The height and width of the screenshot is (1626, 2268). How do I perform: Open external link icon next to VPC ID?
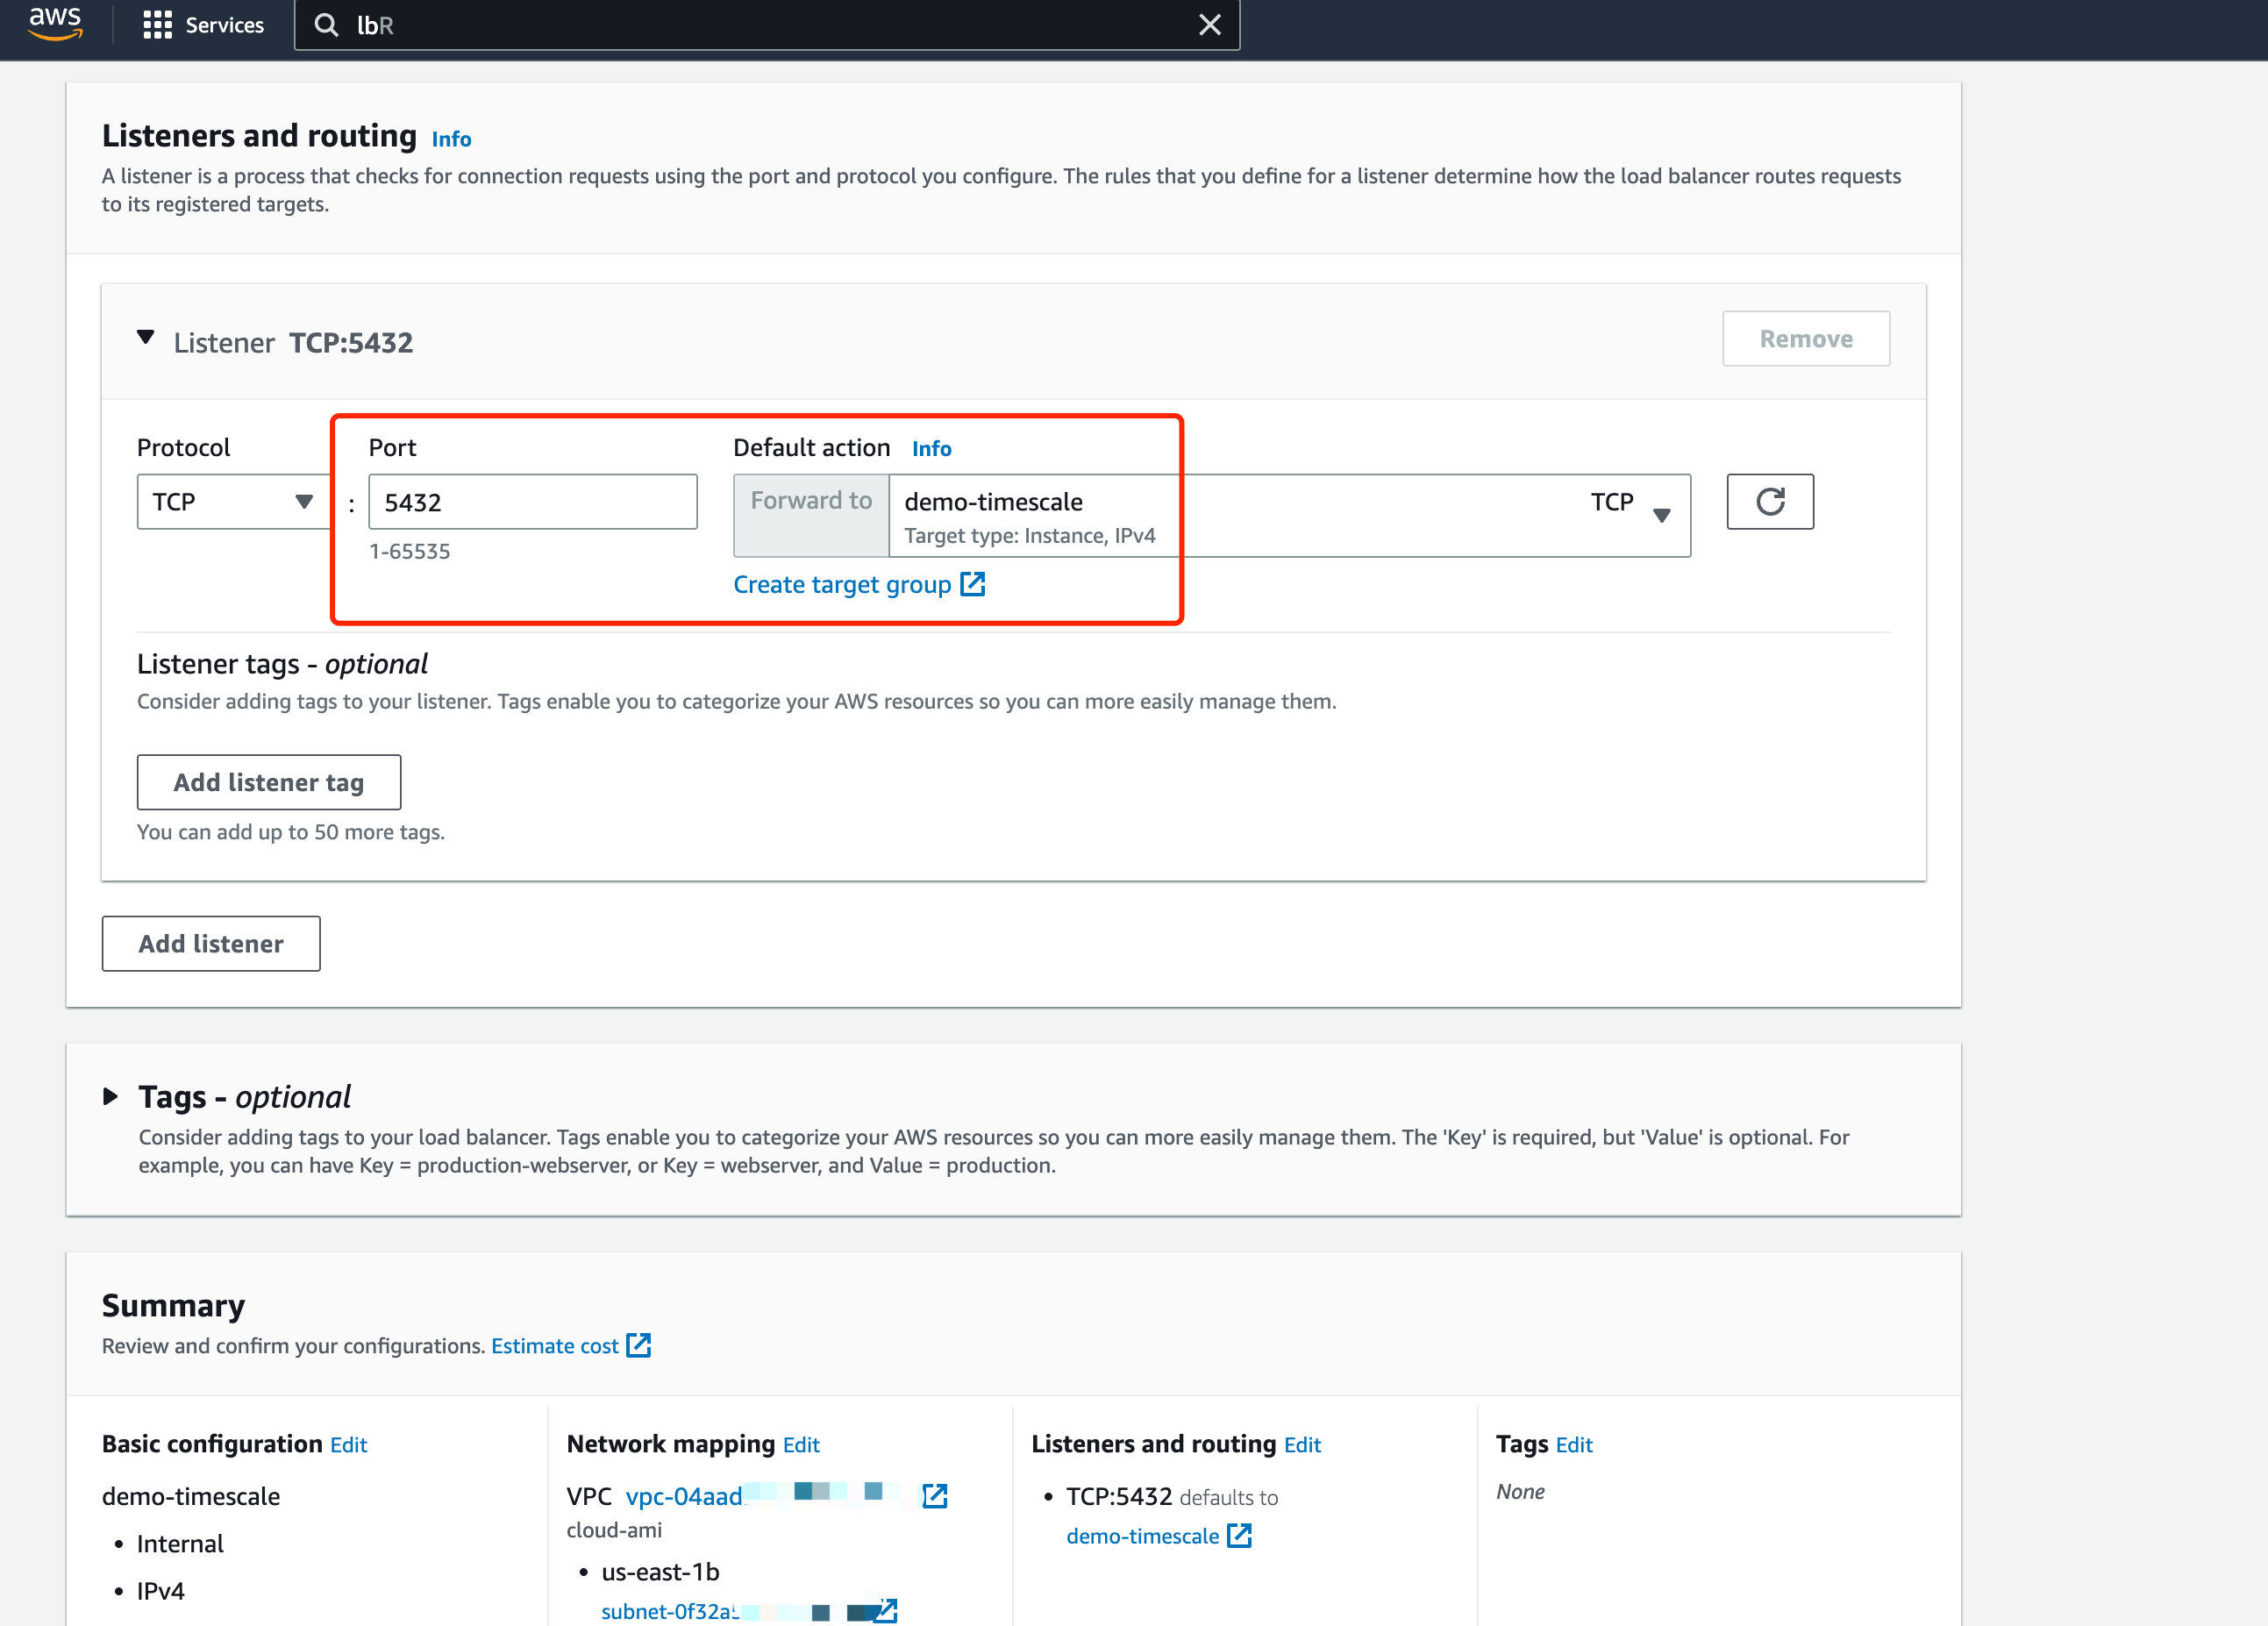[x=934, y=1496]
